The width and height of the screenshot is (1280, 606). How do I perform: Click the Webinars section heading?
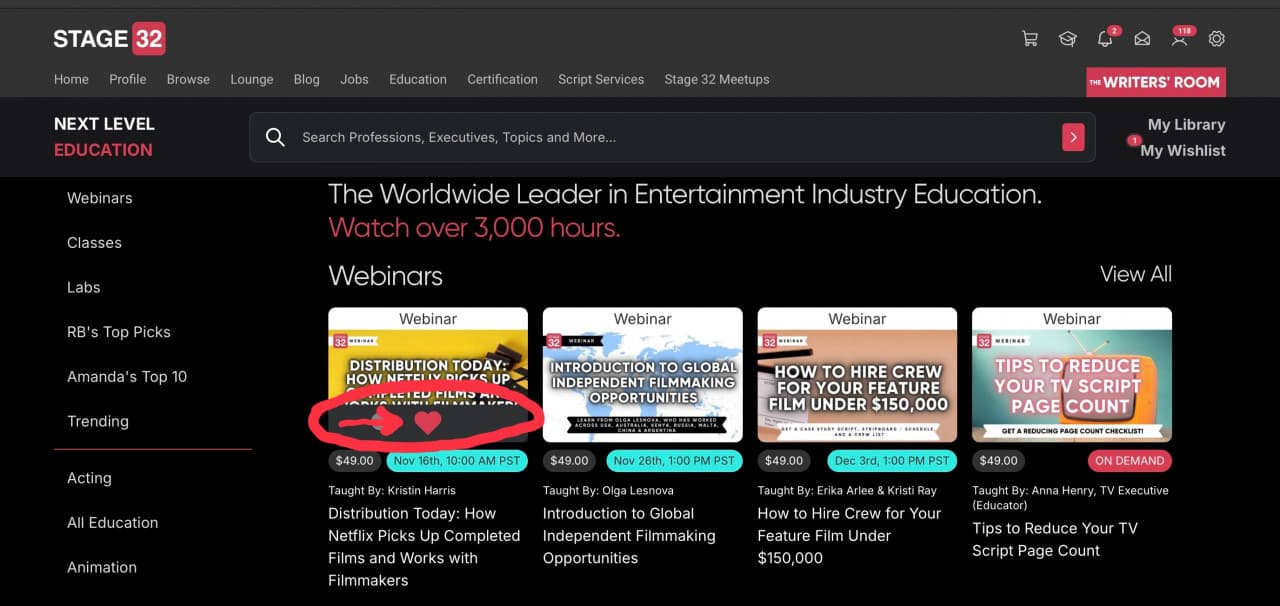click(385, 276)
